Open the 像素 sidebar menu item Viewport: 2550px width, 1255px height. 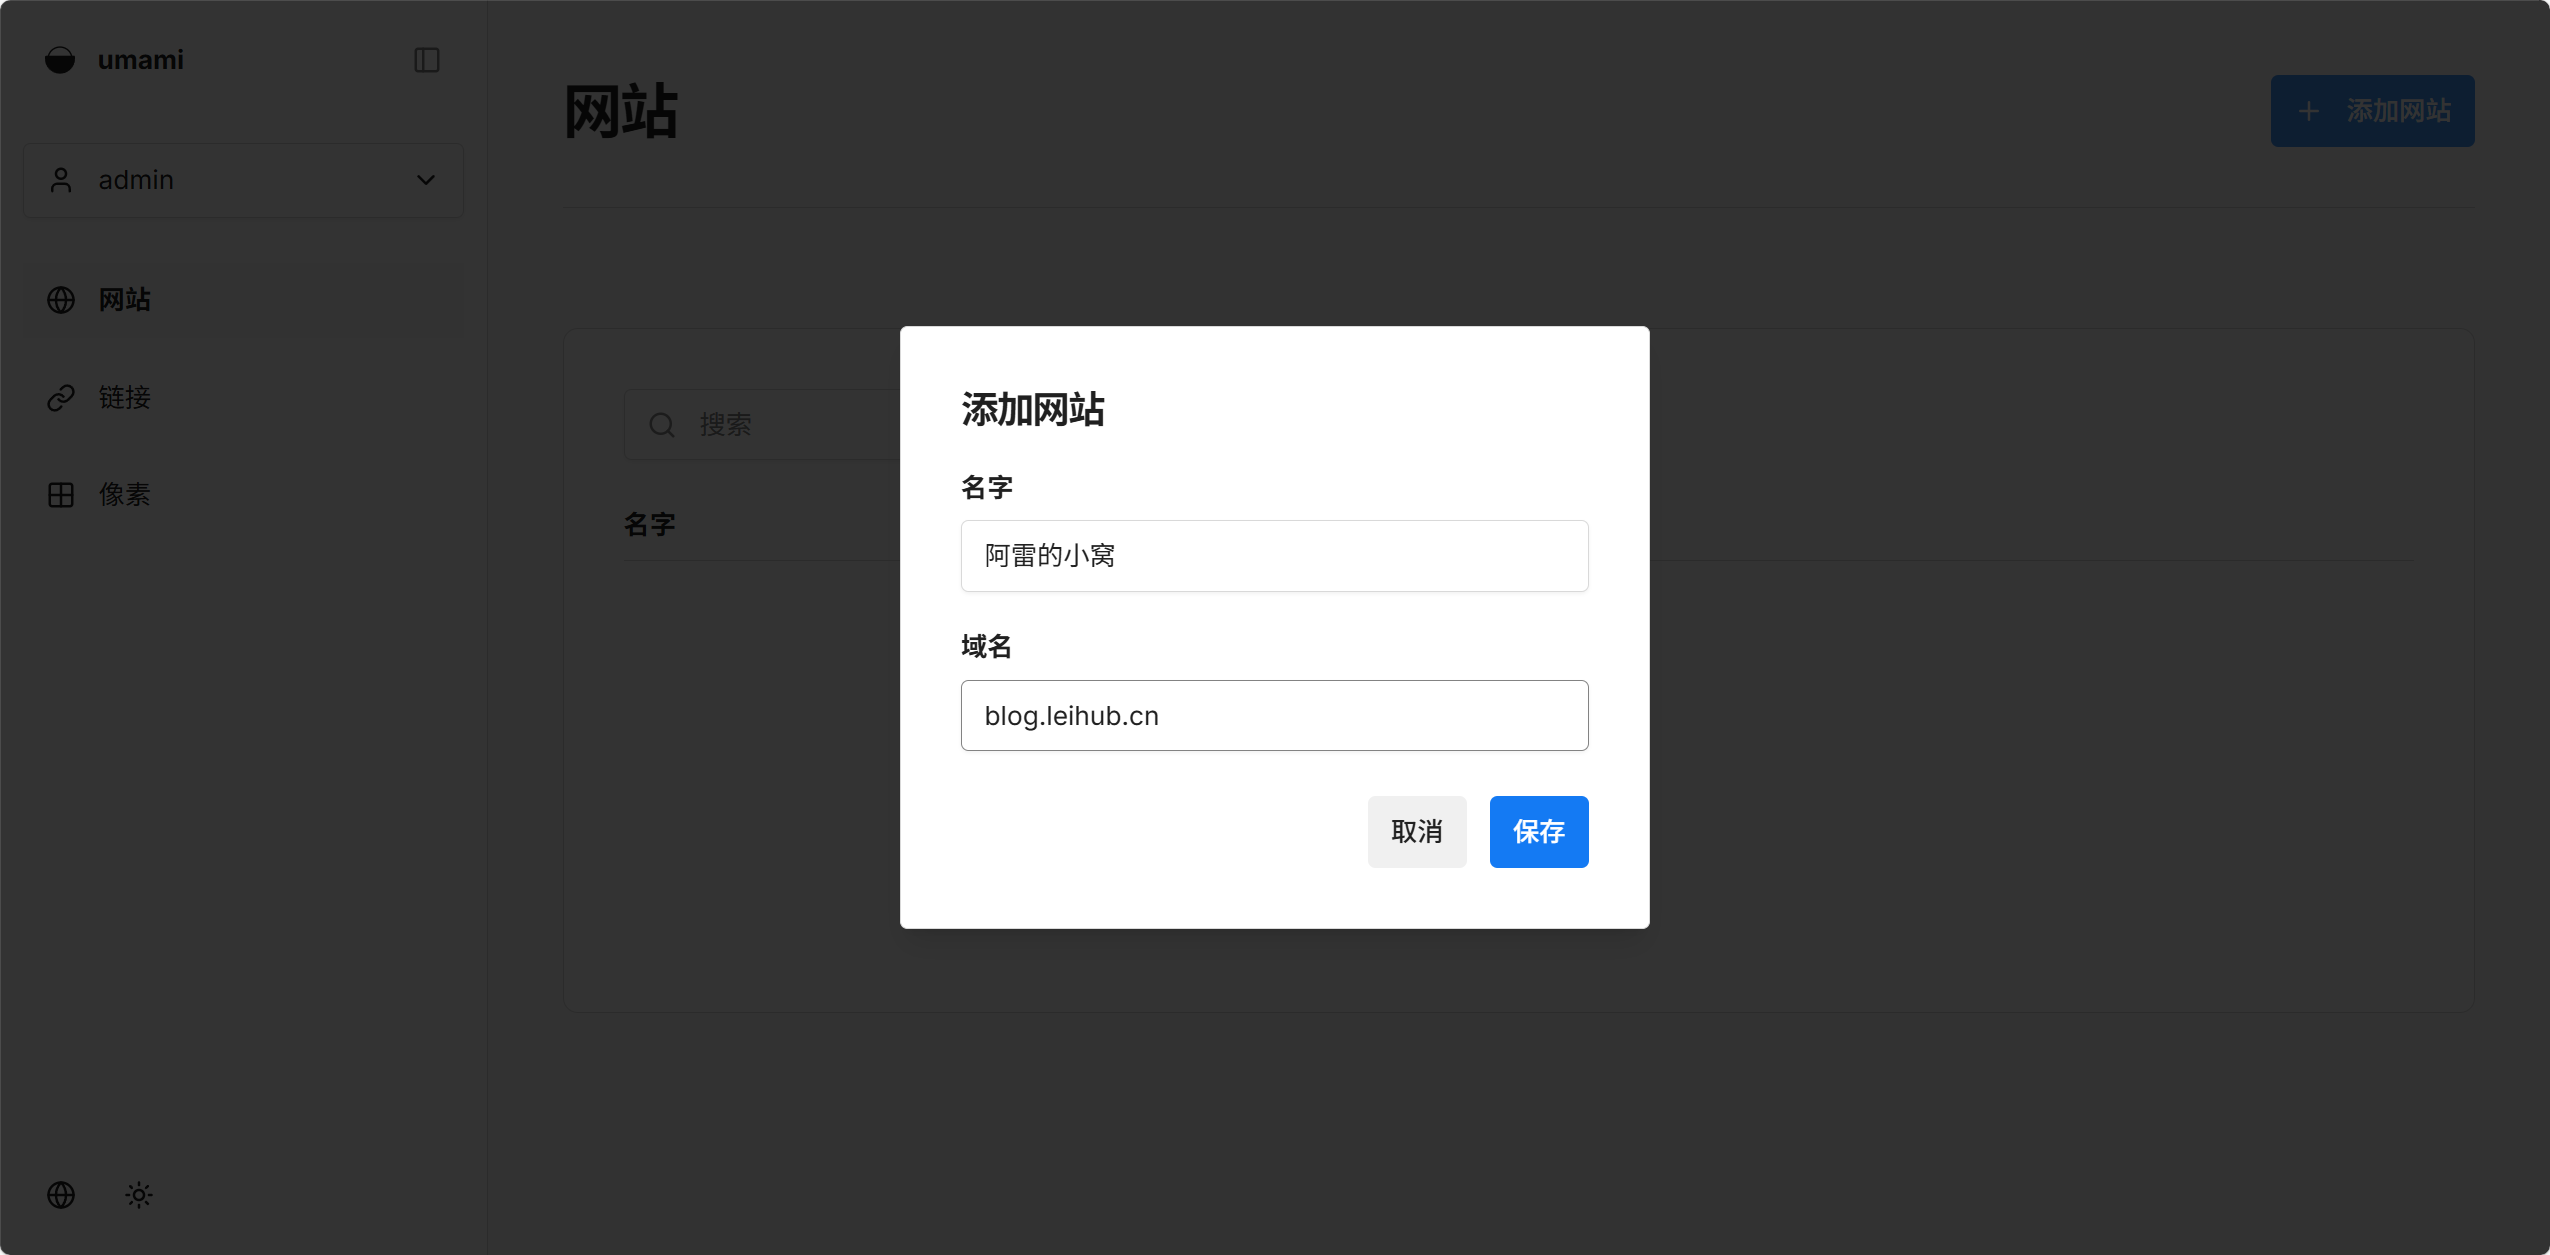click(x=125, y=495)
